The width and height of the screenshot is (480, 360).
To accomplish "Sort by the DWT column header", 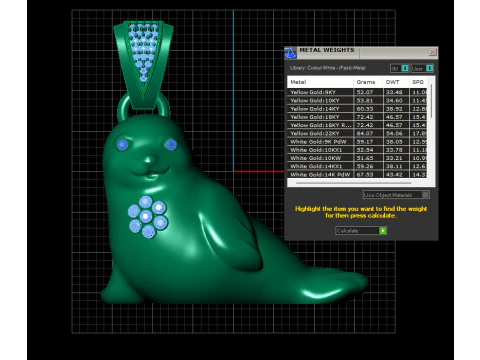I will [x=396, y=82].
